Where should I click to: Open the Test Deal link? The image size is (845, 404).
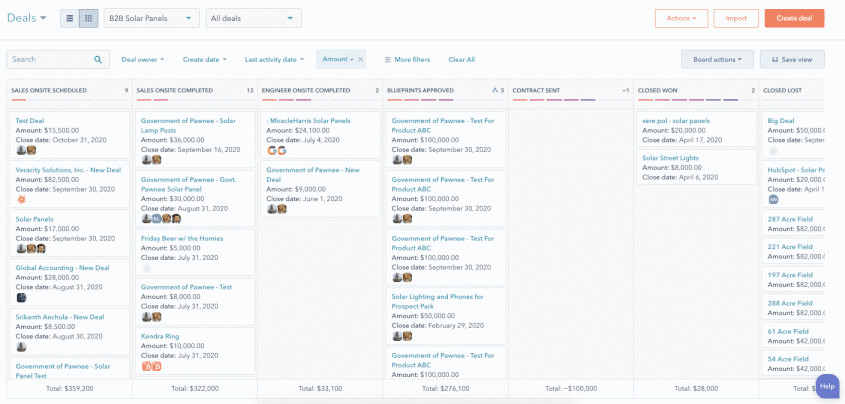click(x=30, y=121)
